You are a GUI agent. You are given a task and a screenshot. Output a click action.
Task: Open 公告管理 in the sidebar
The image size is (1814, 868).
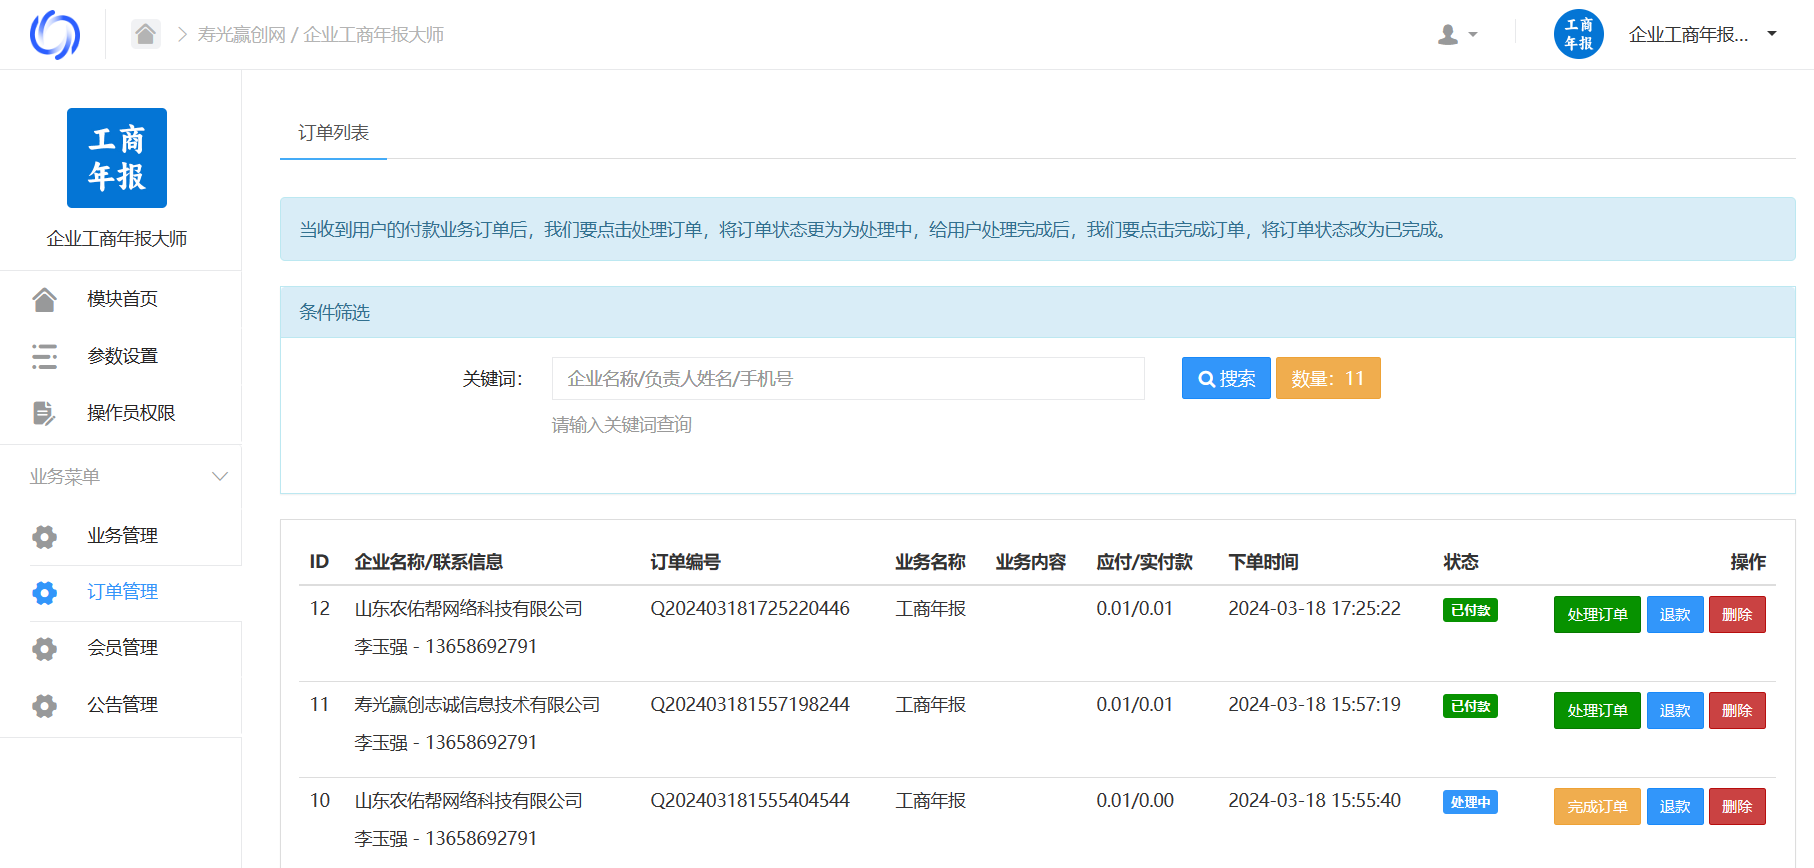click(x=121, y=705)
